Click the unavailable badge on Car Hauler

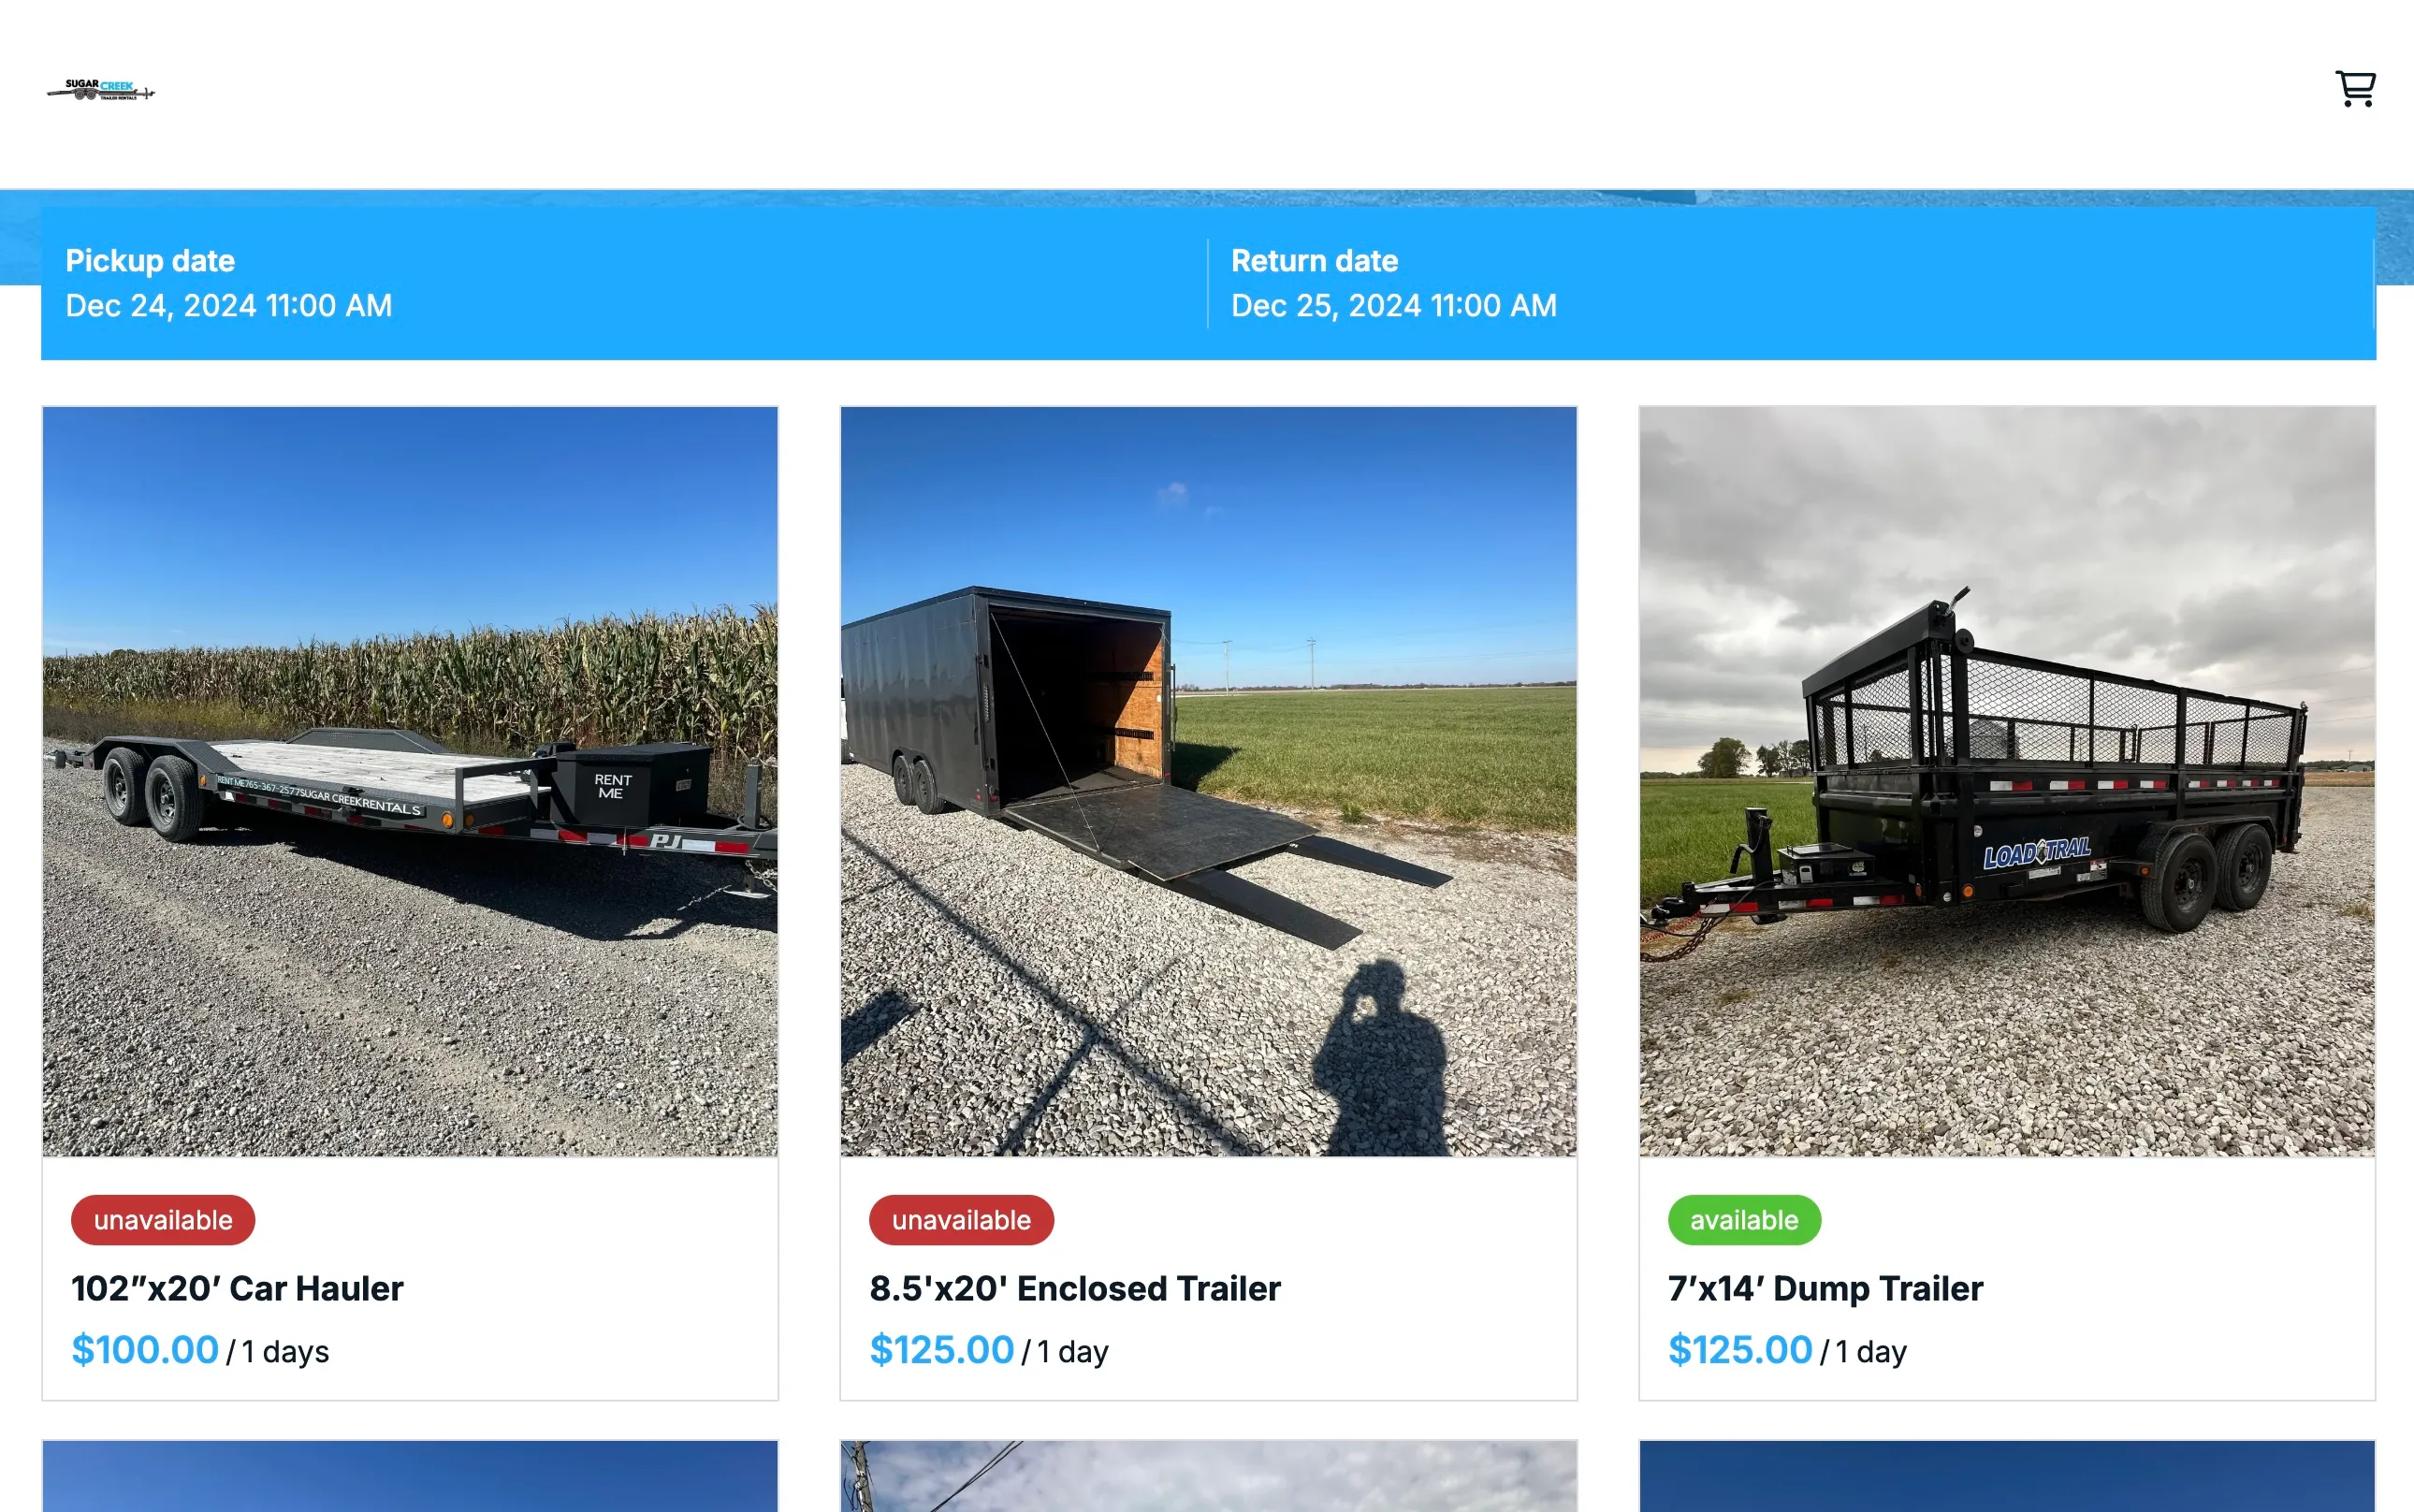coord(163,1220)
